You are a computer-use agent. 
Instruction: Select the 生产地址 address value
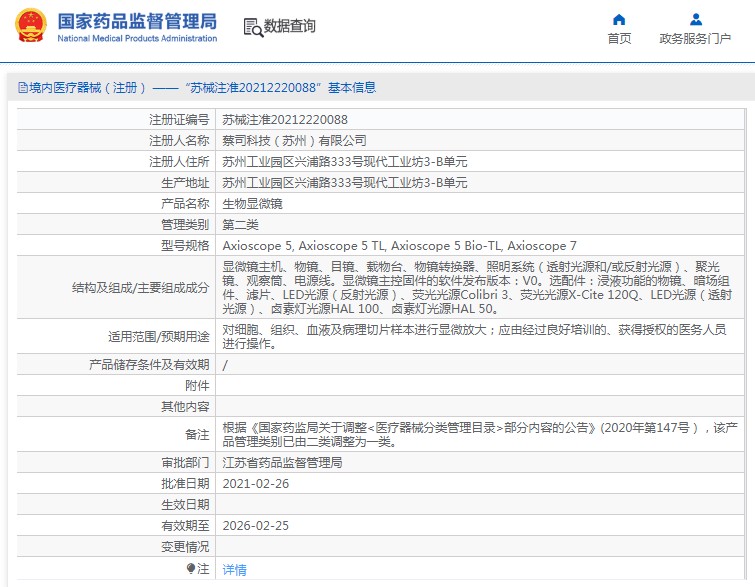pos(345,183)
